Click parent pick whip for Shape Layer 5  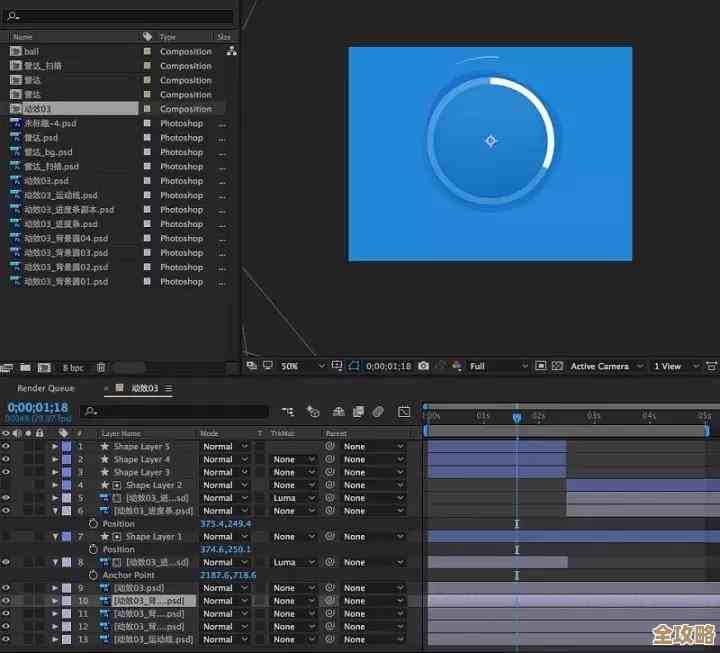point(329,446)
